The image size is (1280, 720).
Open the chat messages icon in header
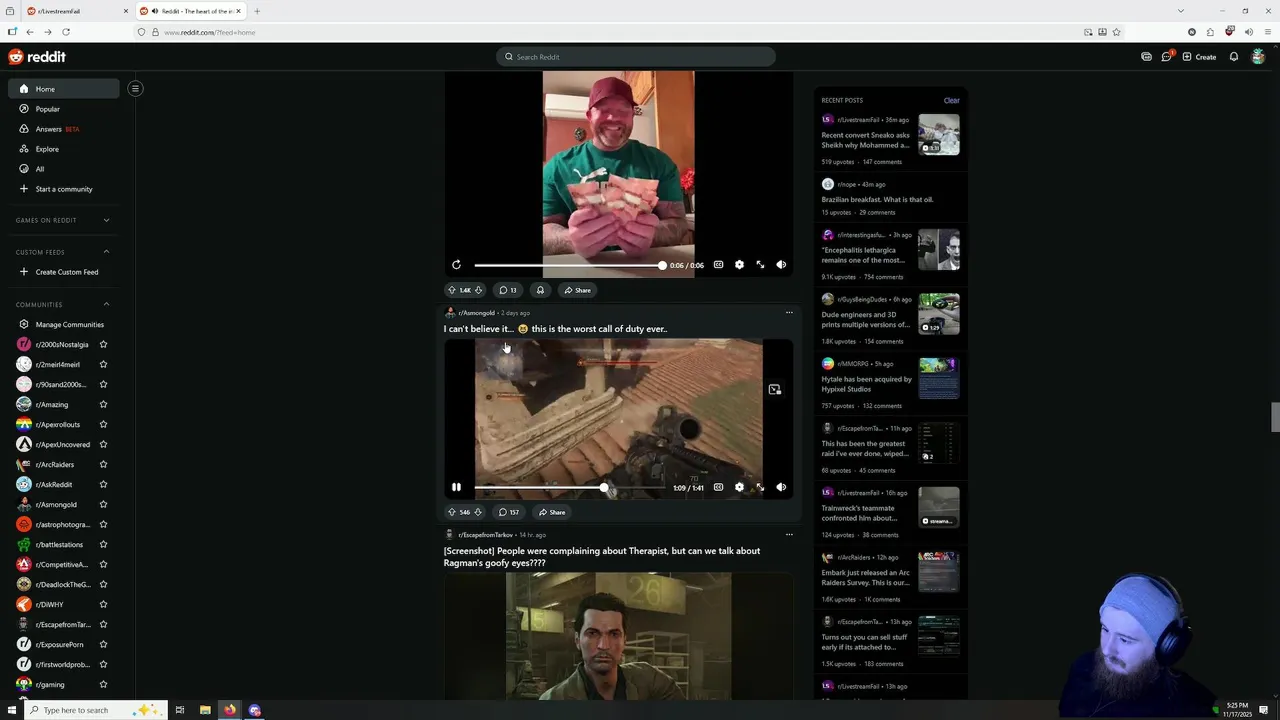coord(1166,57)
